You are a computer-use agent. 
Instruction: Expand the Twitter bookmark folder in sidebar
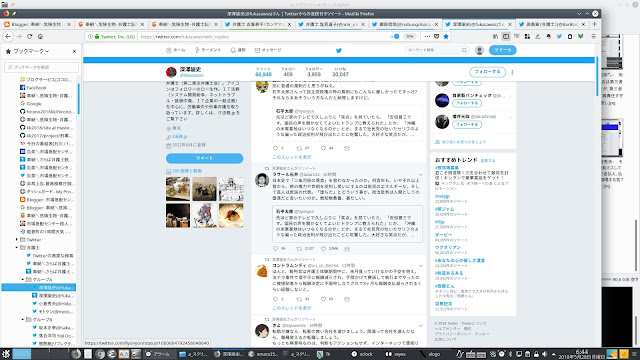tap(17, 240)
